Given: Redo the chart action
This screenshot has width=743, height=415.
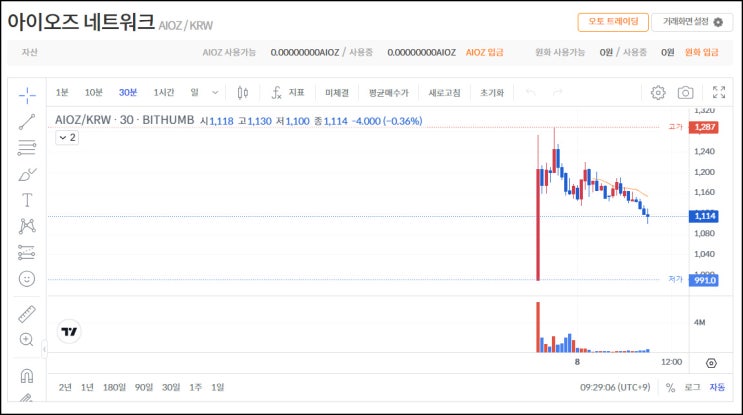Looking at the screenshot, I should click(558, 92).
